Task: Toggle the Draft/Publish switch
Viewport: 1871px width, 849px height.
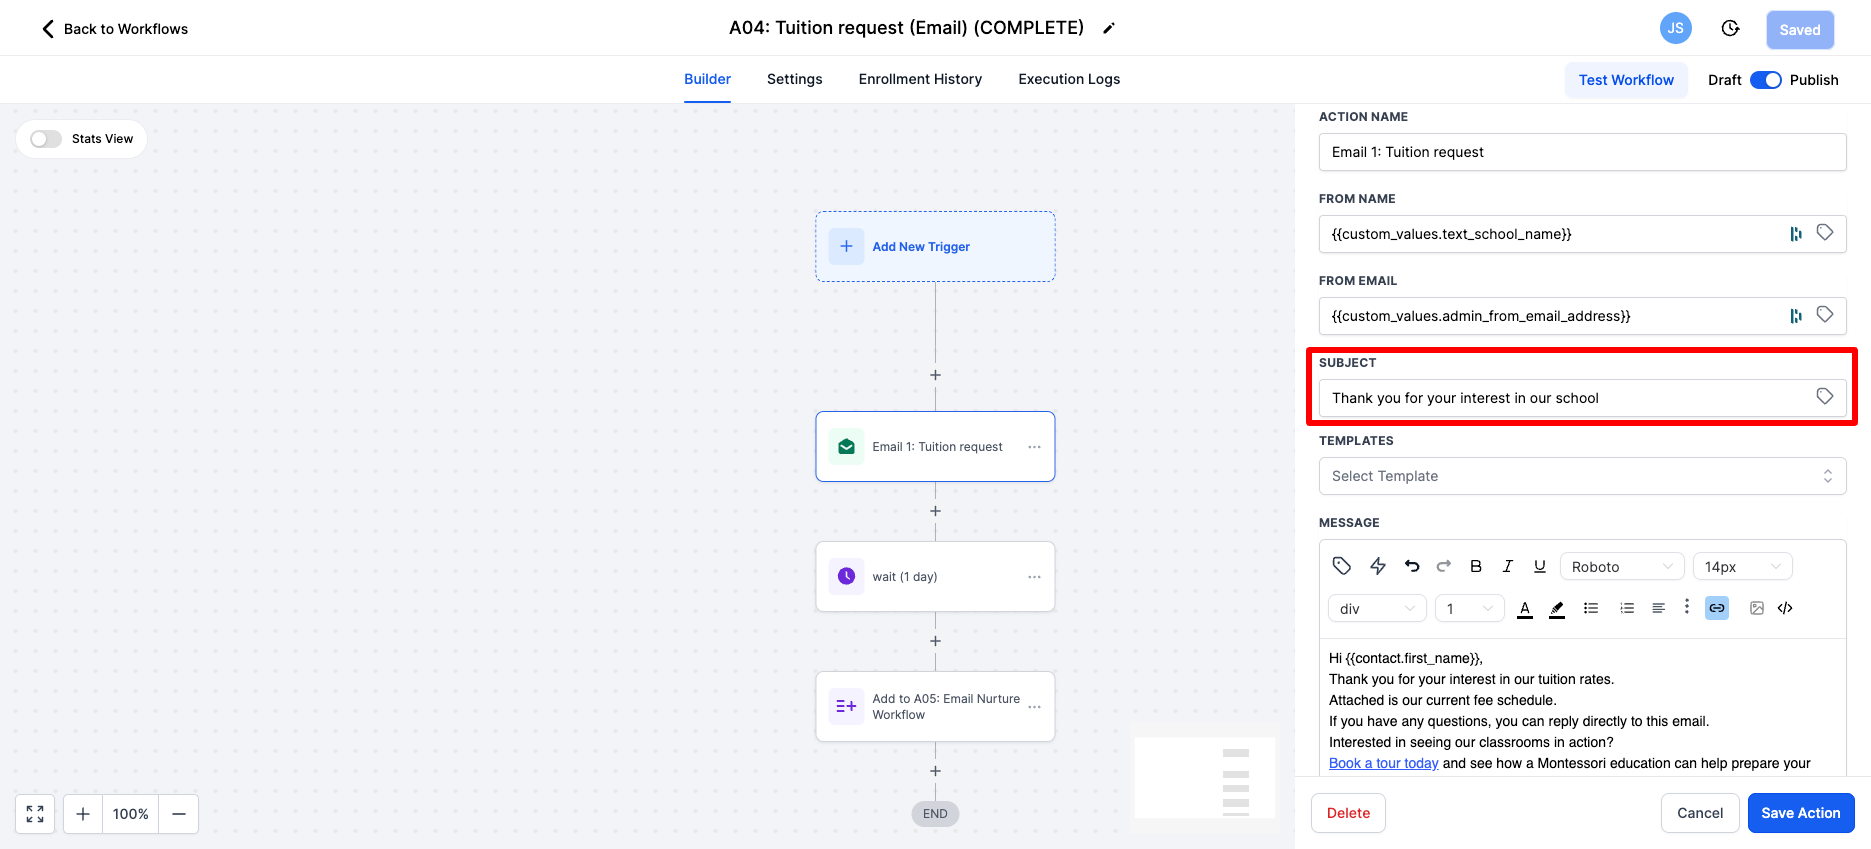Action: (x=1766, y=80)
